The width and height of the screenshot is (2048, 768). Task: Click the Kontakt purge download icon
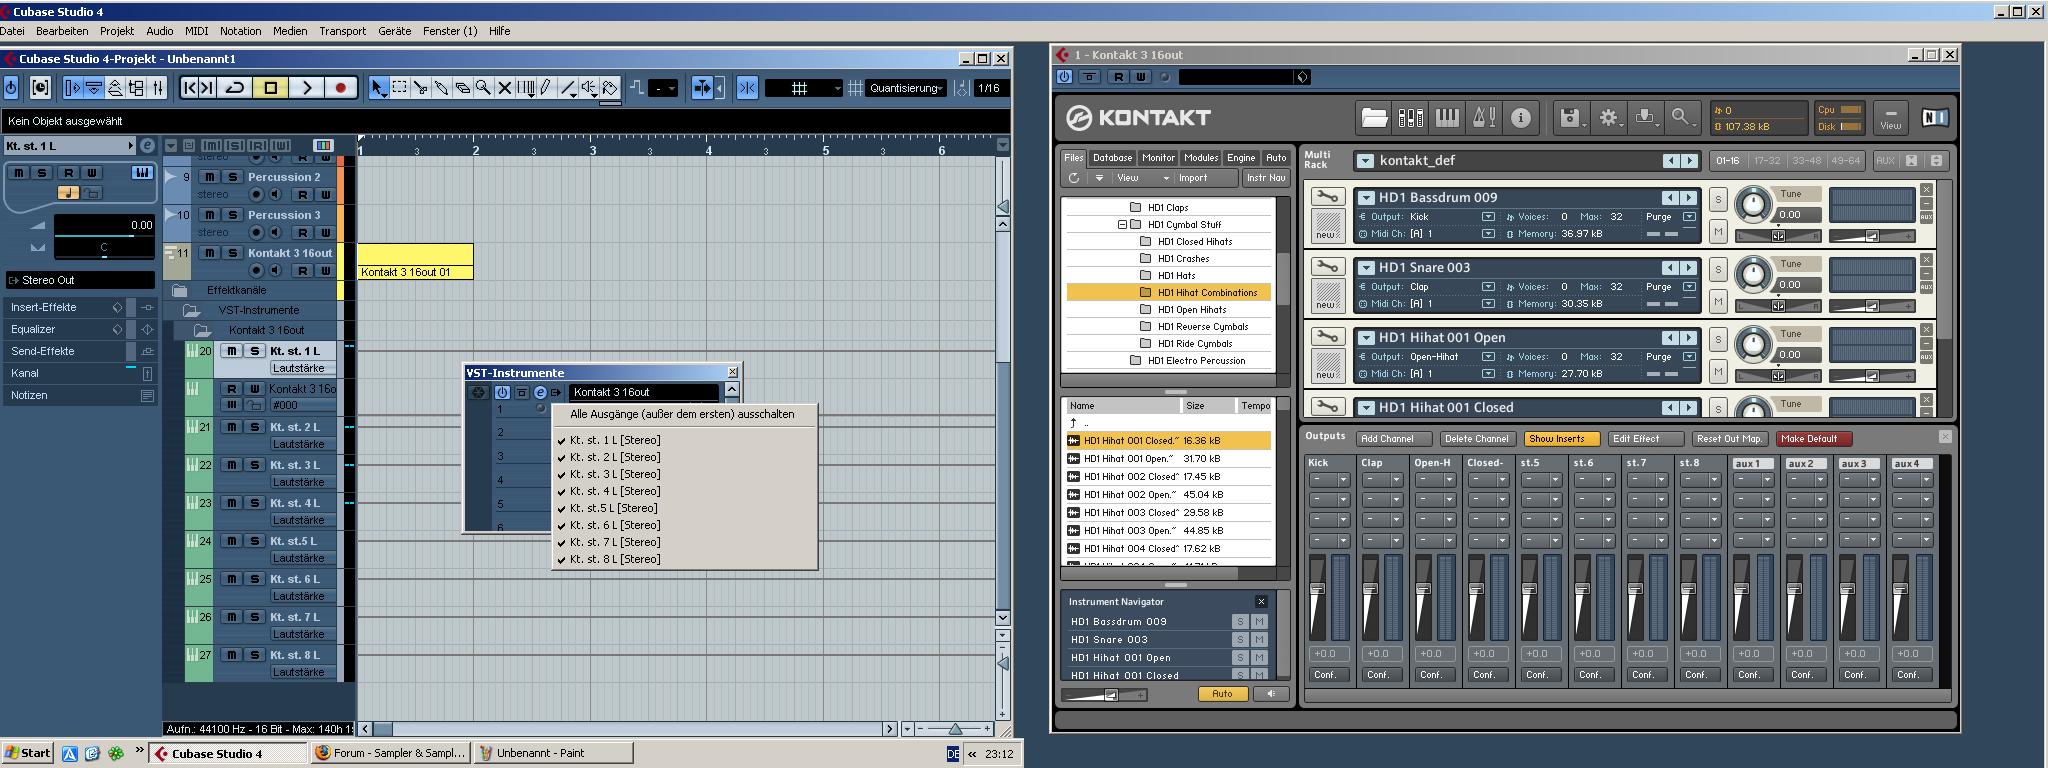click(x=1645, y=118)
